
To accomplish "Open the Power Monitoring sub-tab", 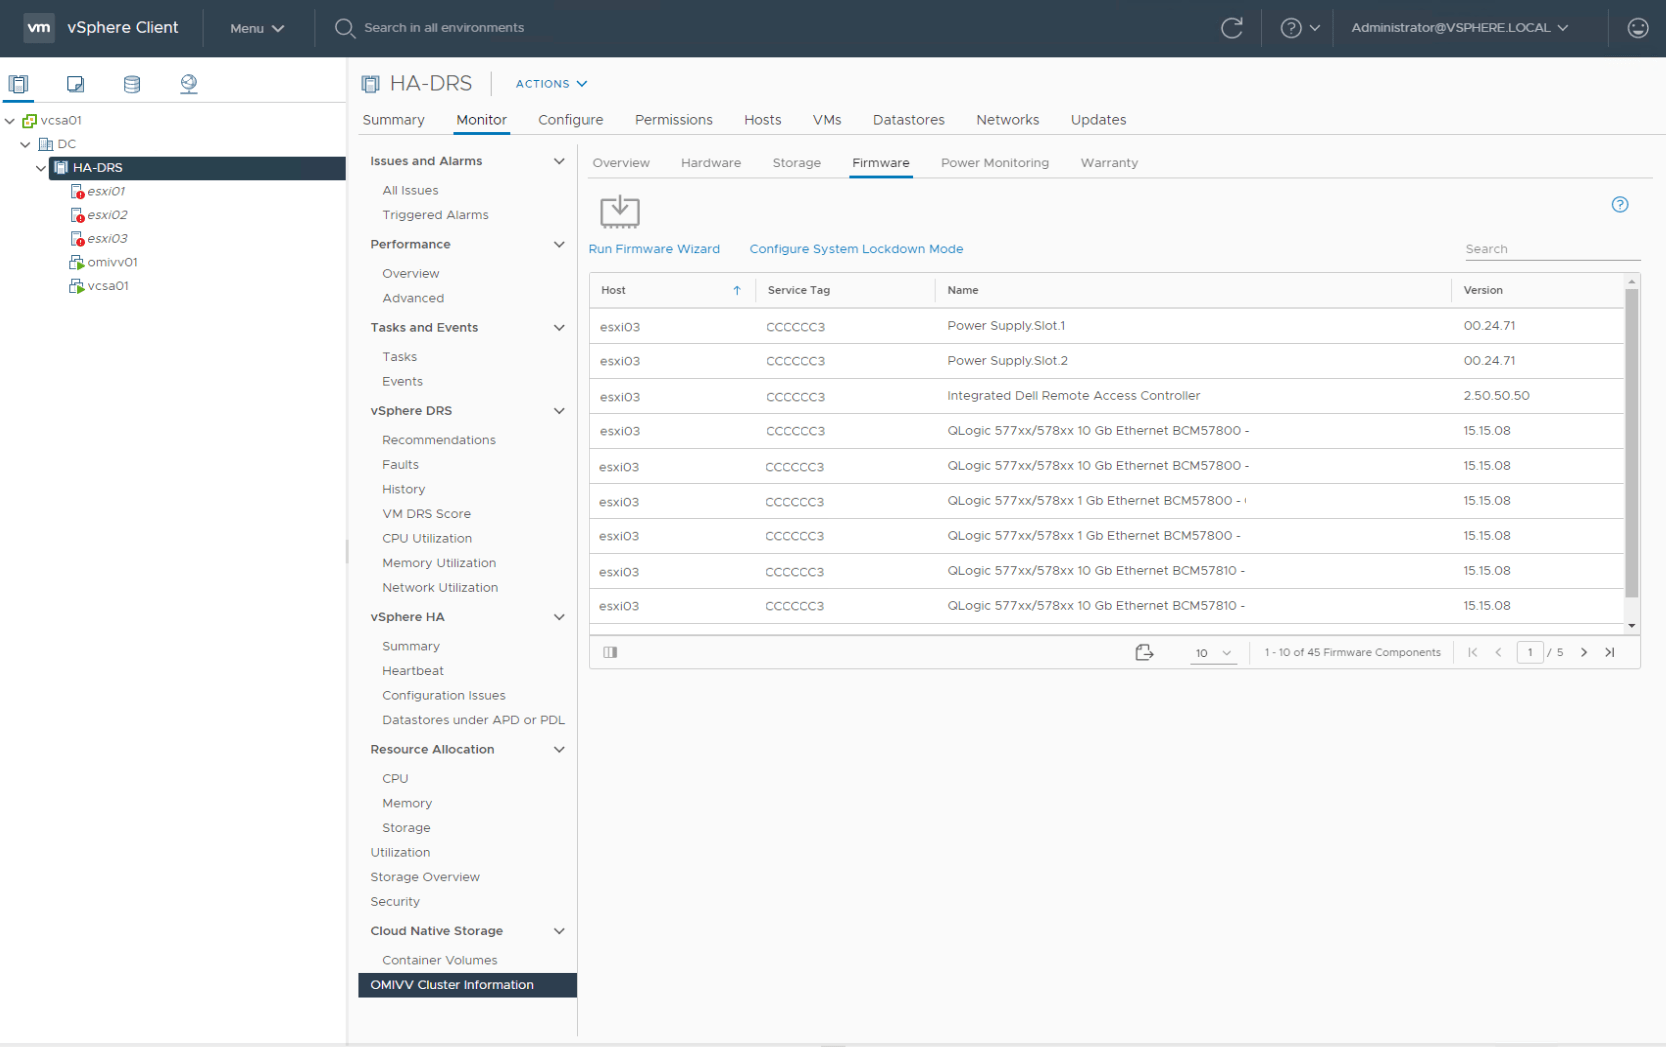I will [x=995, y=163].
